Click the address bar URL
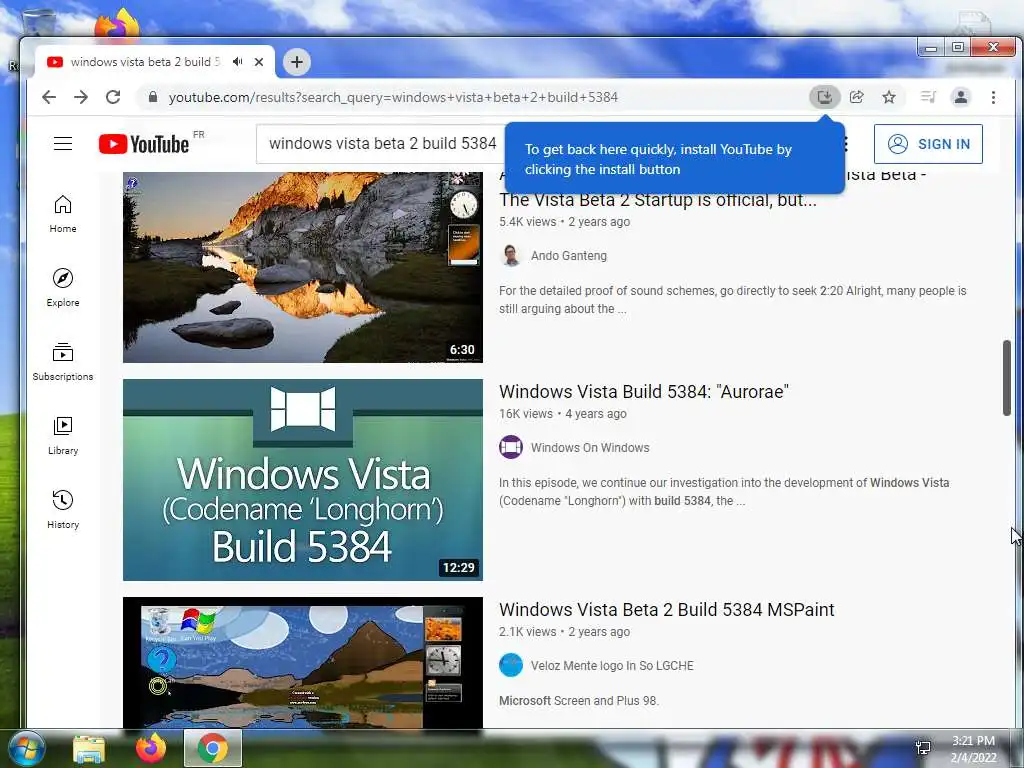 click(x=393, y=97)
